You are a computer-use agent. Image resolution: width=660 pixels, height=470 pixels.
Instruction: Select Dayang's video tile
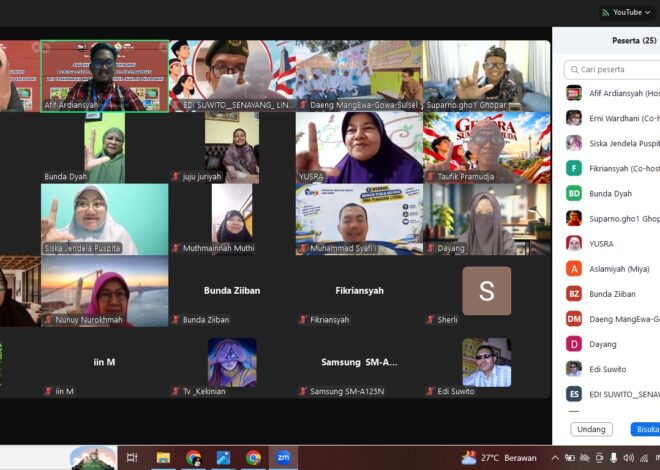click(x=487, y=219)
